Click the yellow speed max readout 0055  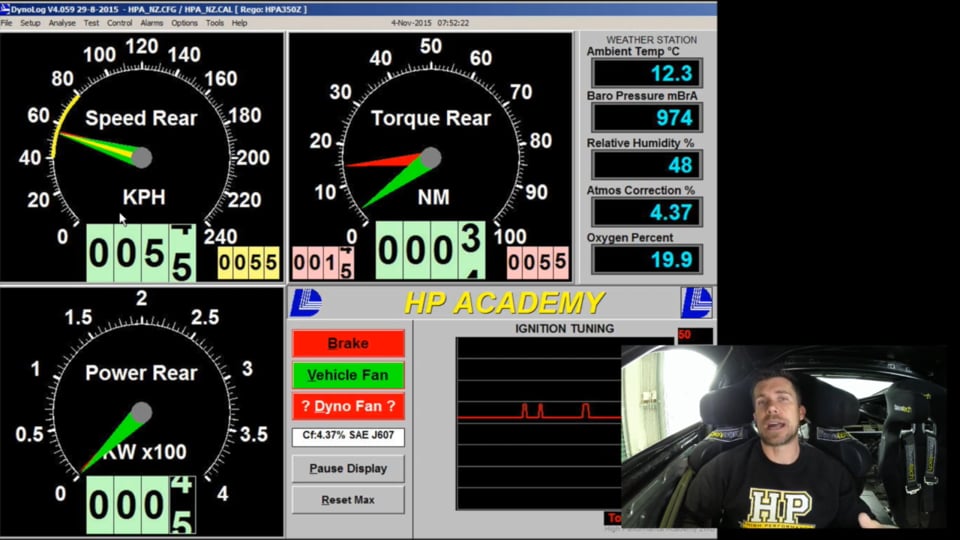pyautogui.click(x=249, y=263)
